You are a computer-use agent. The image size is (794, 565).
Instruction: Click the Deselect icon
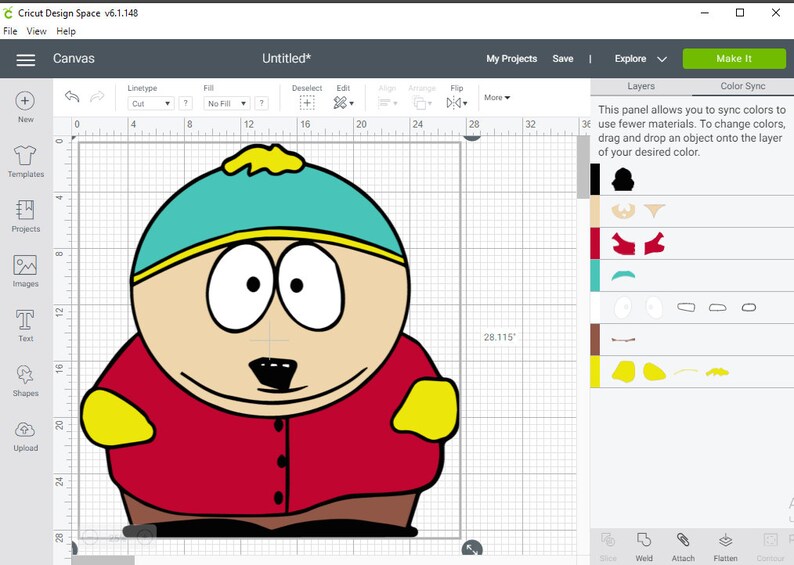307,103
